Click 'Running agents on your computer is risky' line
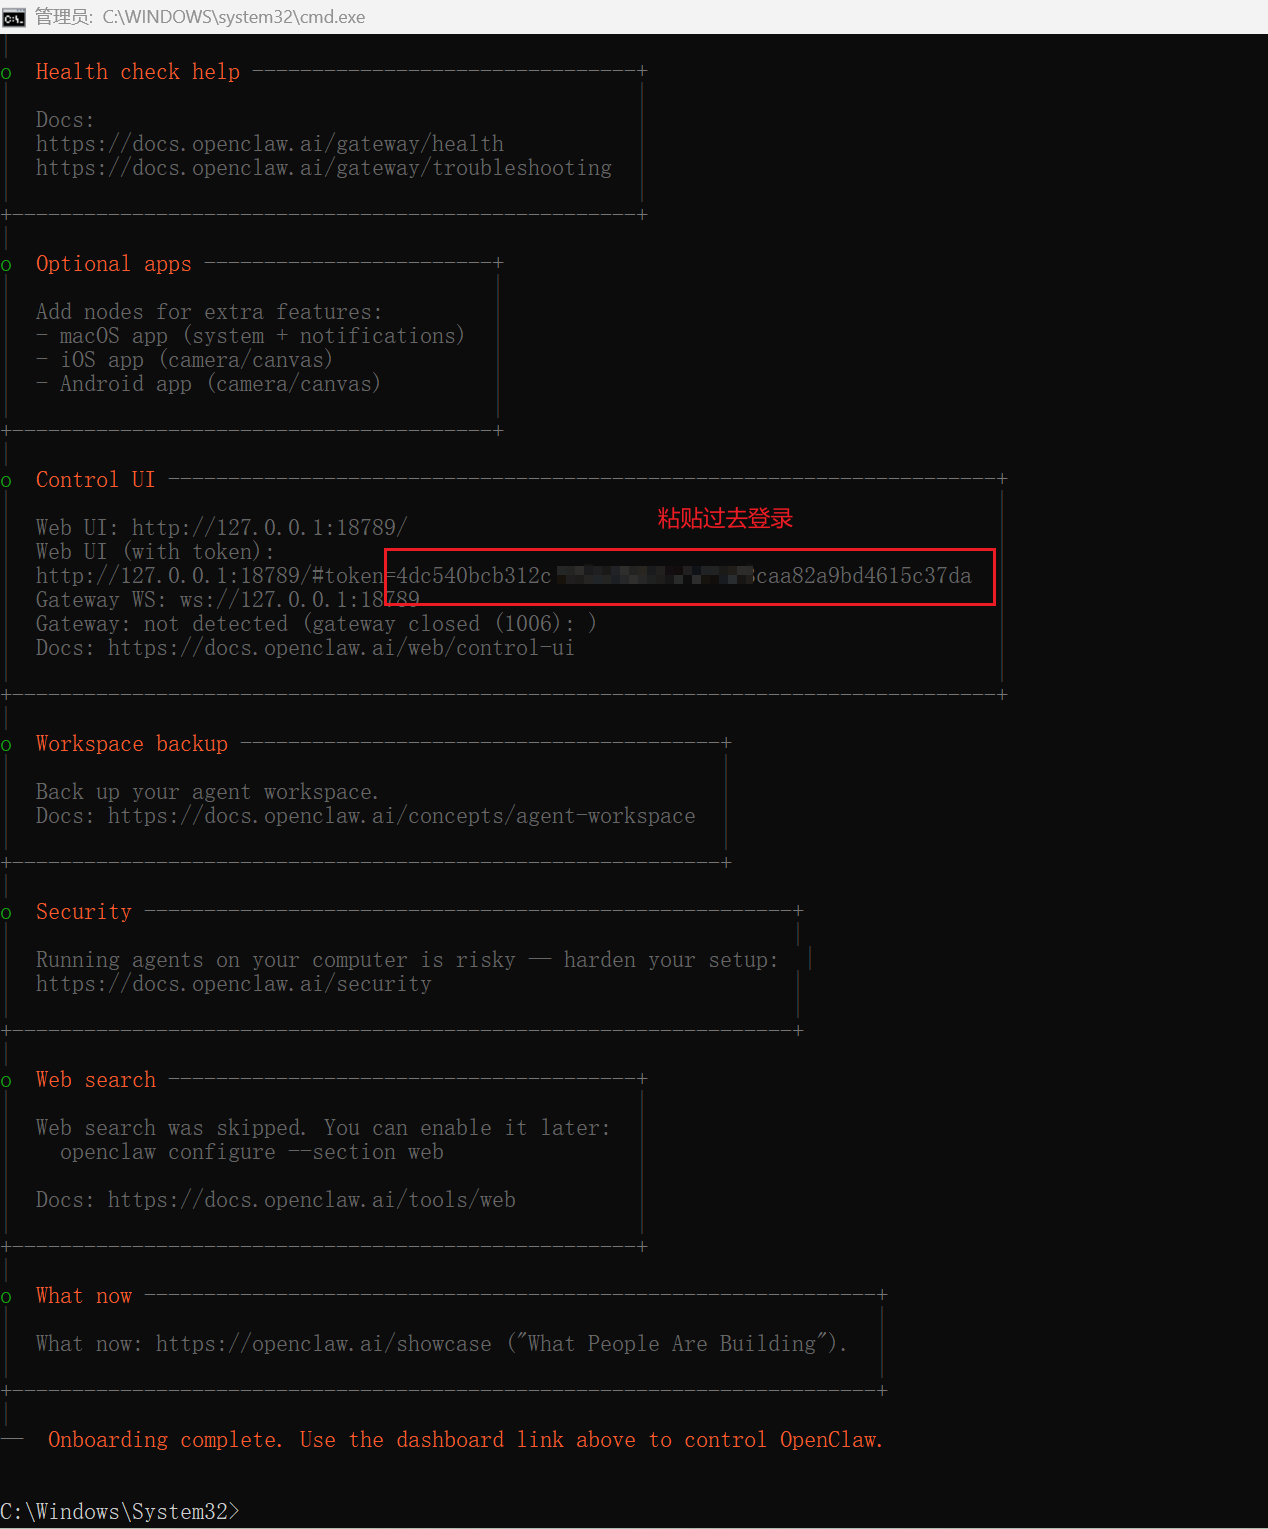 [407, 960]
